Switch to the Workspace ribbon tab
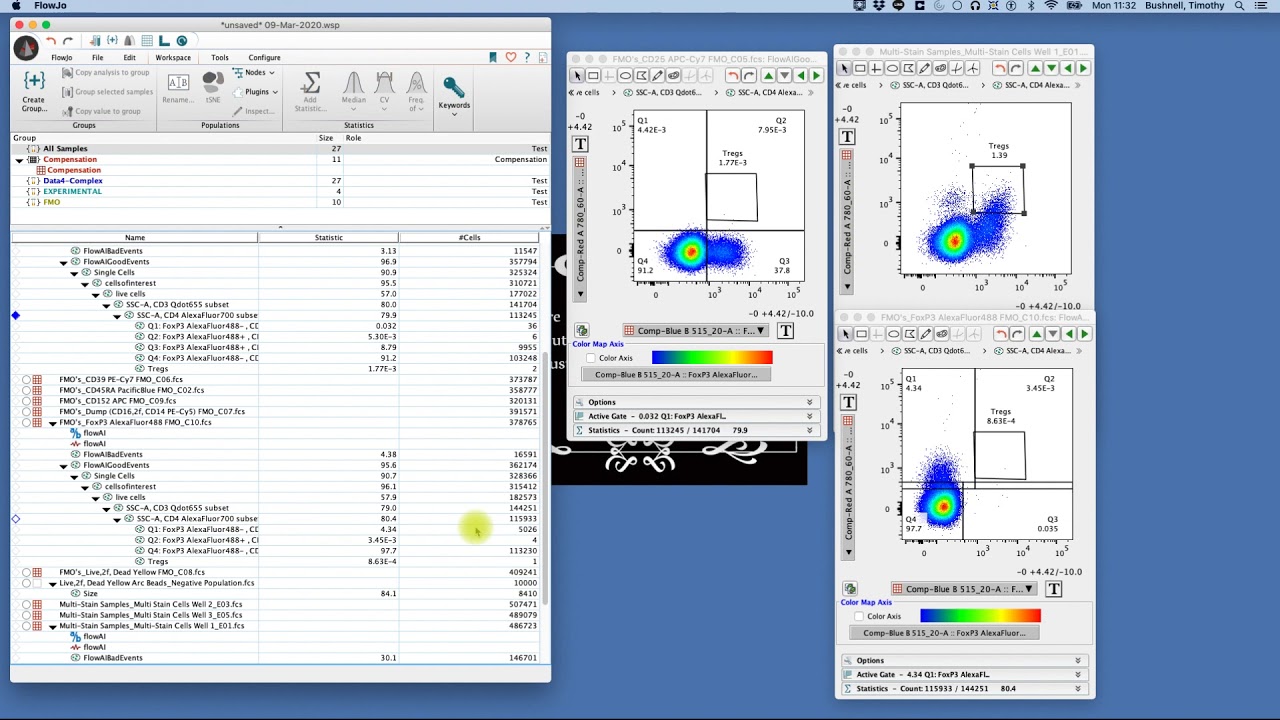The width and height of the screenshot is (1280, 720). 172,58
